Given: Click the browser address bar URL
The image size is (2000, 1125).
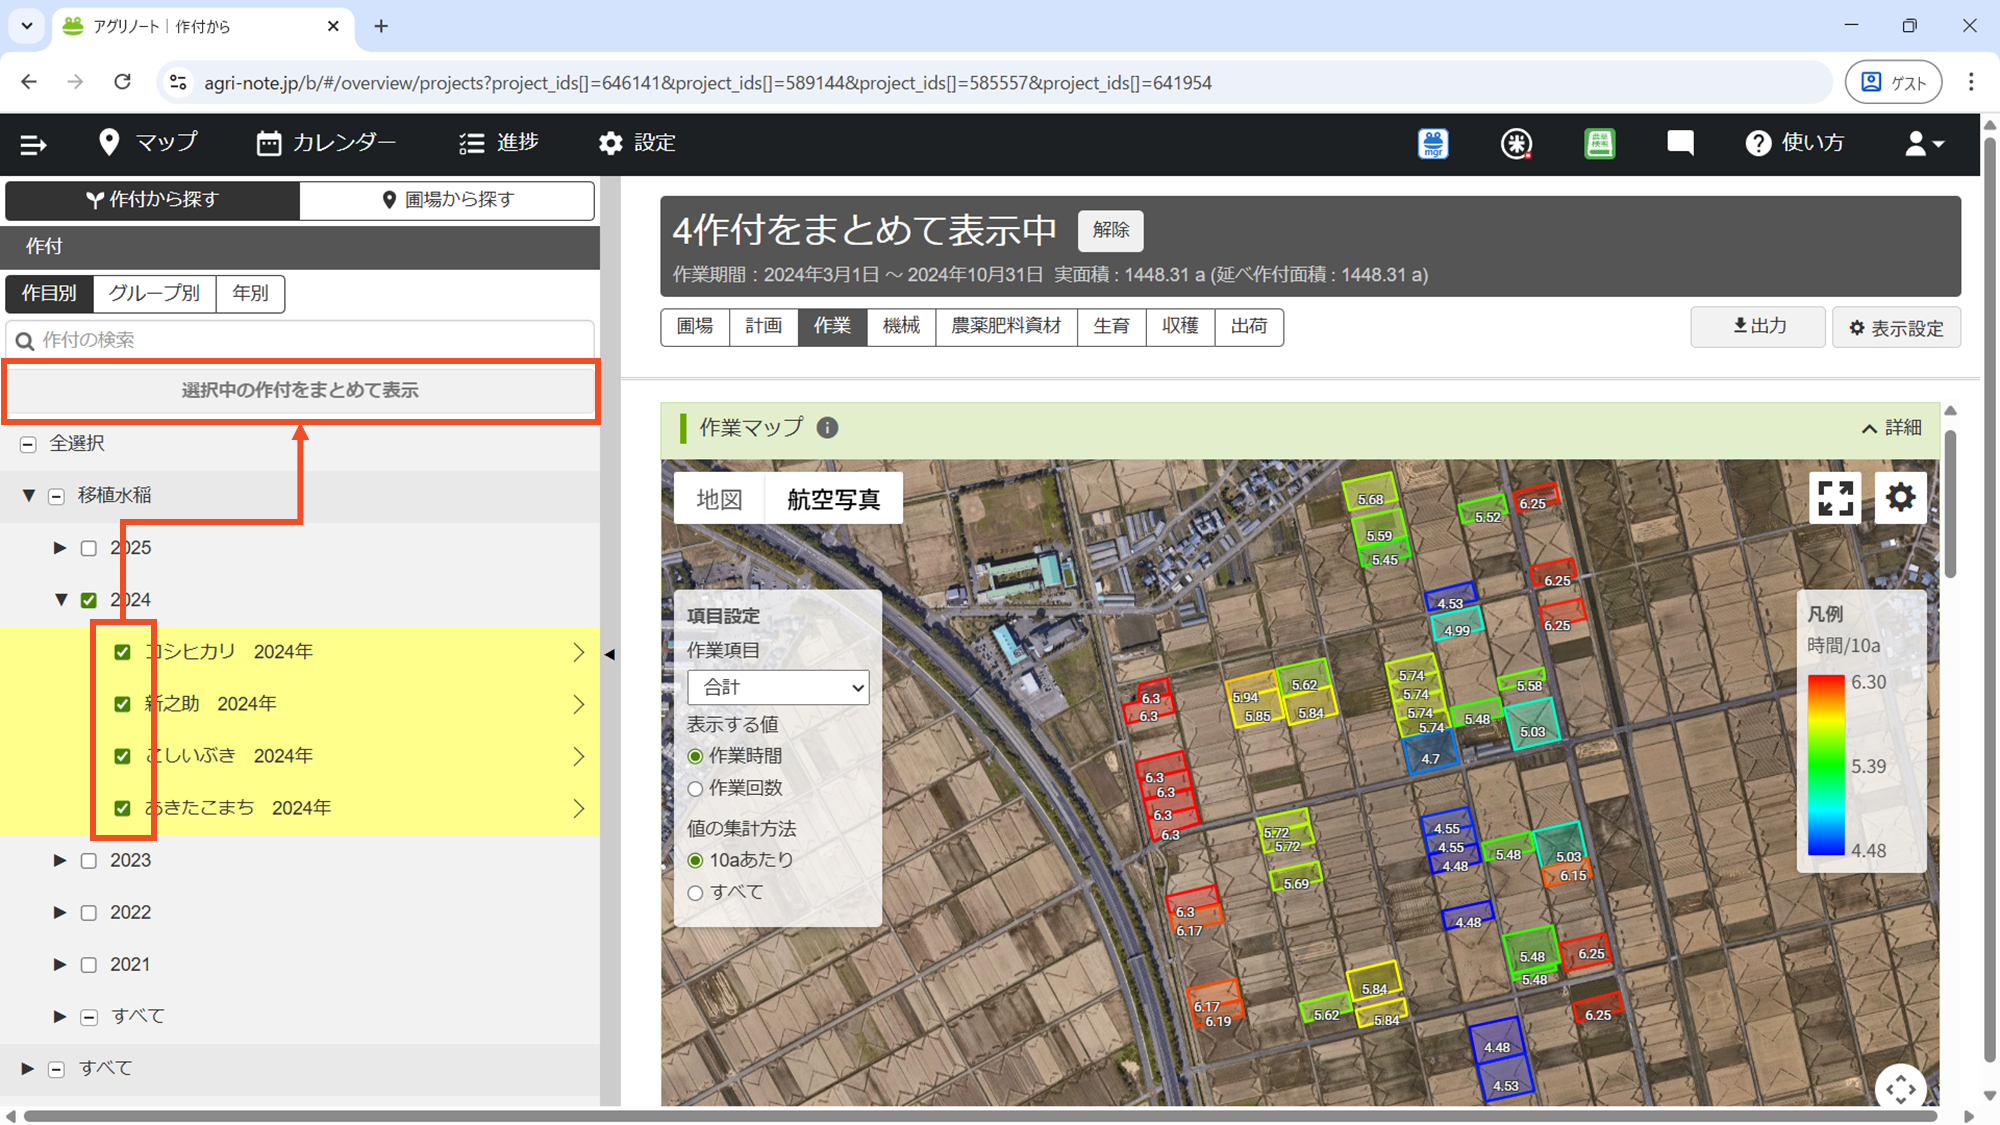Looking at the screenshot, I should [707, 83].
